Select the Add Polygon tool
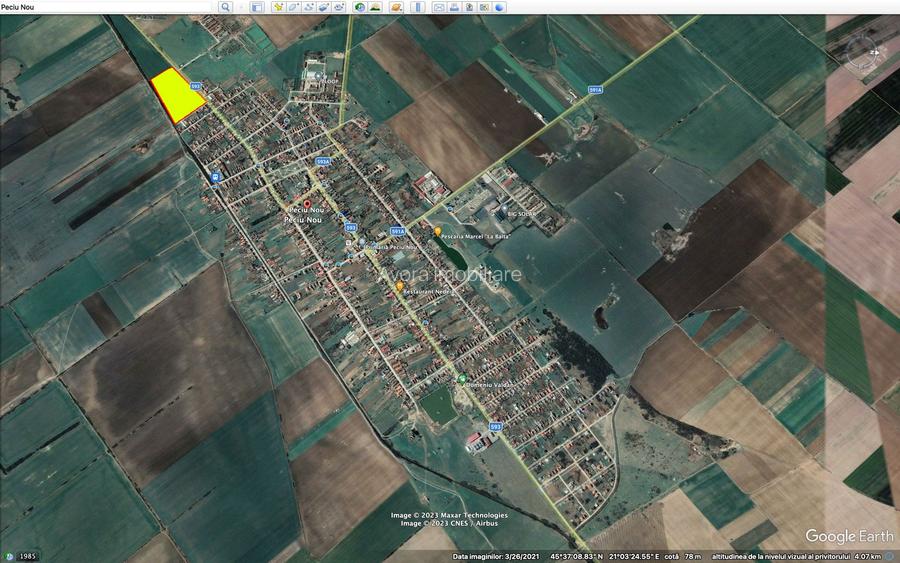The height and width of the screenshot is (563, 900). (x=293, y=7)
